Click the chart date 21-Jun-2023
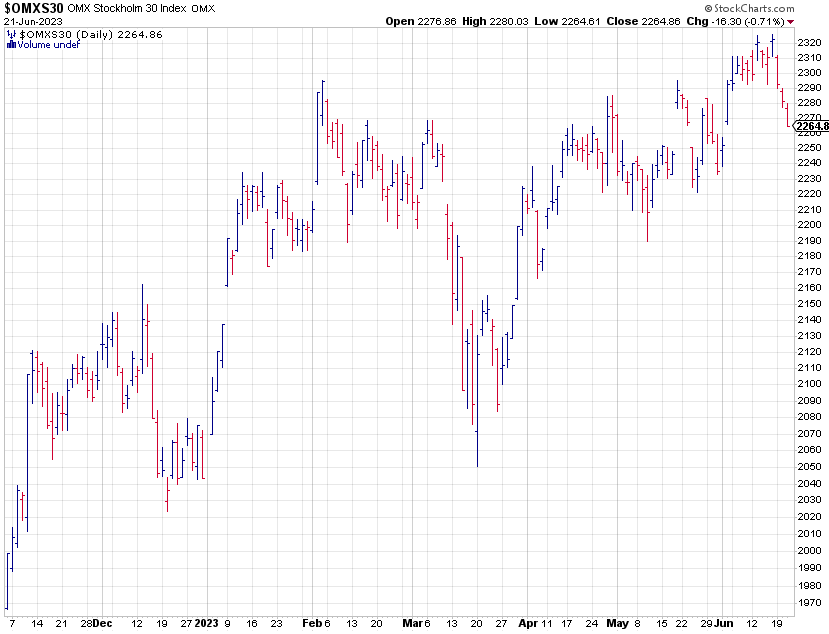Image resolution: width=829 pixels, height=634 pixels. point(33,22)
